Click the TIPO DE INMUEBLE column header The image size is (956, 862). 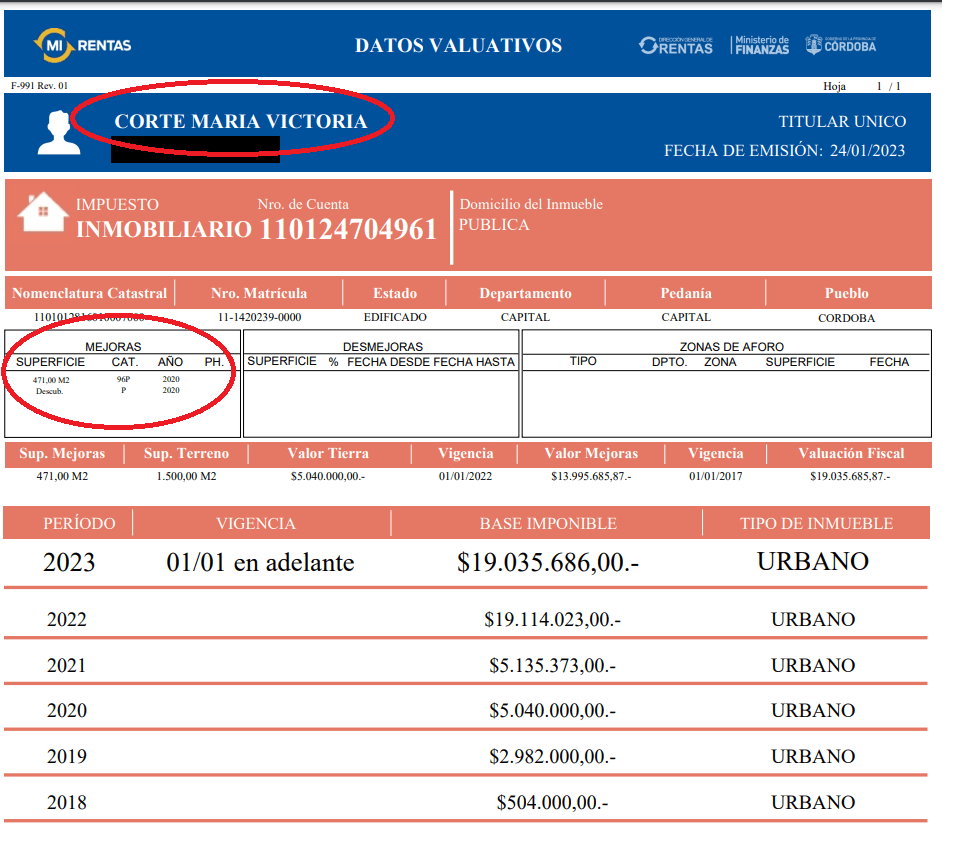[816, 523]
